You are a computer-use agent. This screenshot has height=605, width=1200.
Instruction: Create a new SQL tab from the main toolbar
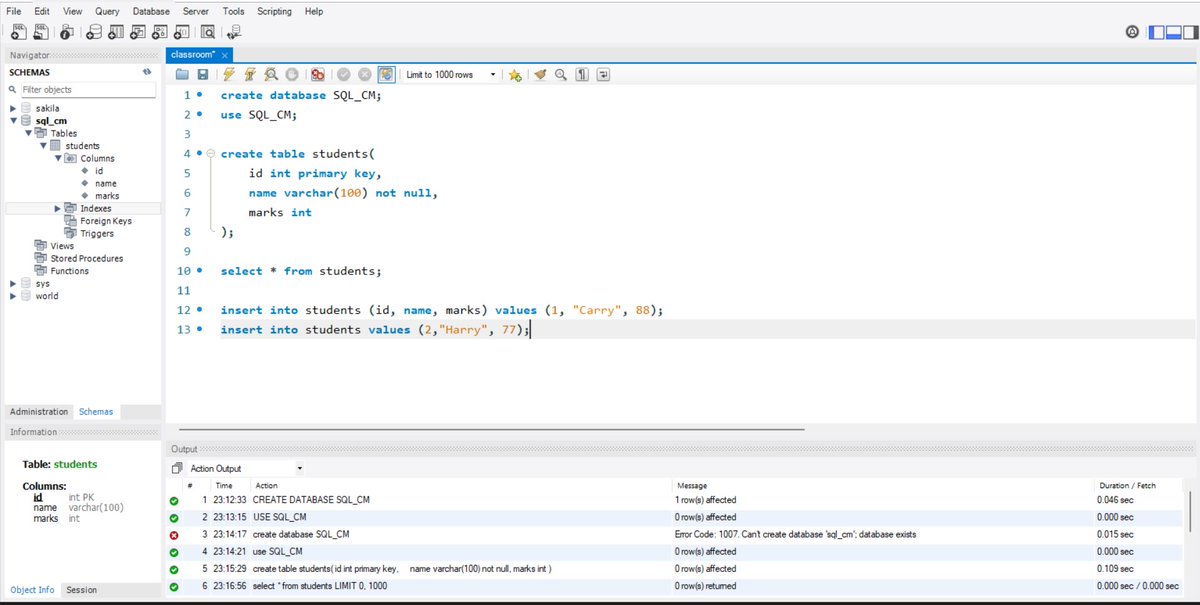tap(20, 33)
